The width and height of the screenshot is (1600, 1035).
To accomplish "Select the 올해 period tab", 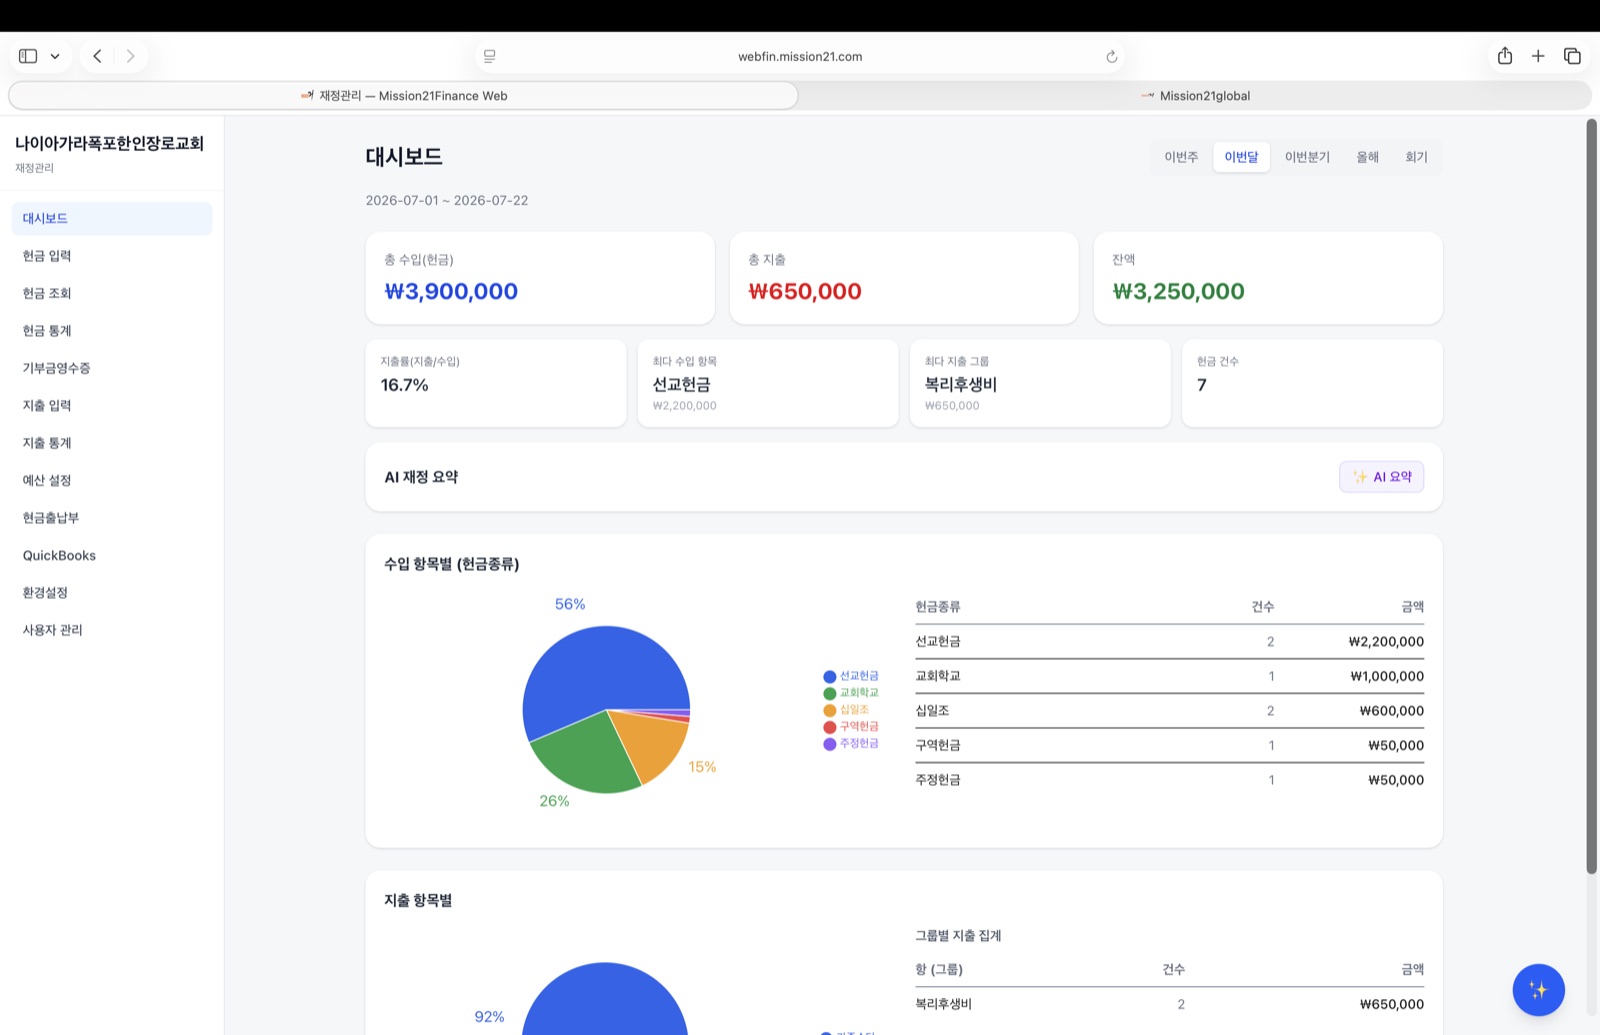I will point(1367,157).
